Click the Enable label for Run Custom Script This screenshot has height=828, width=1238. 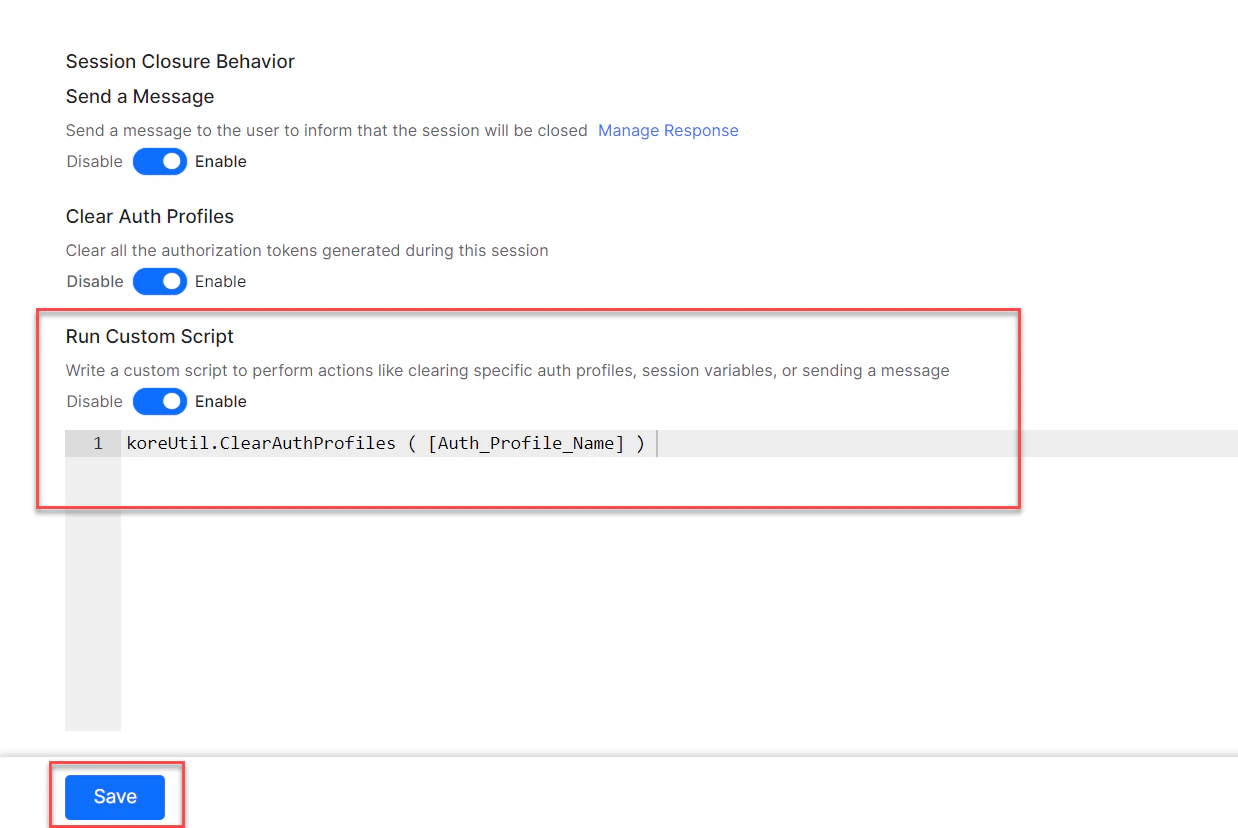pos(220,401)
